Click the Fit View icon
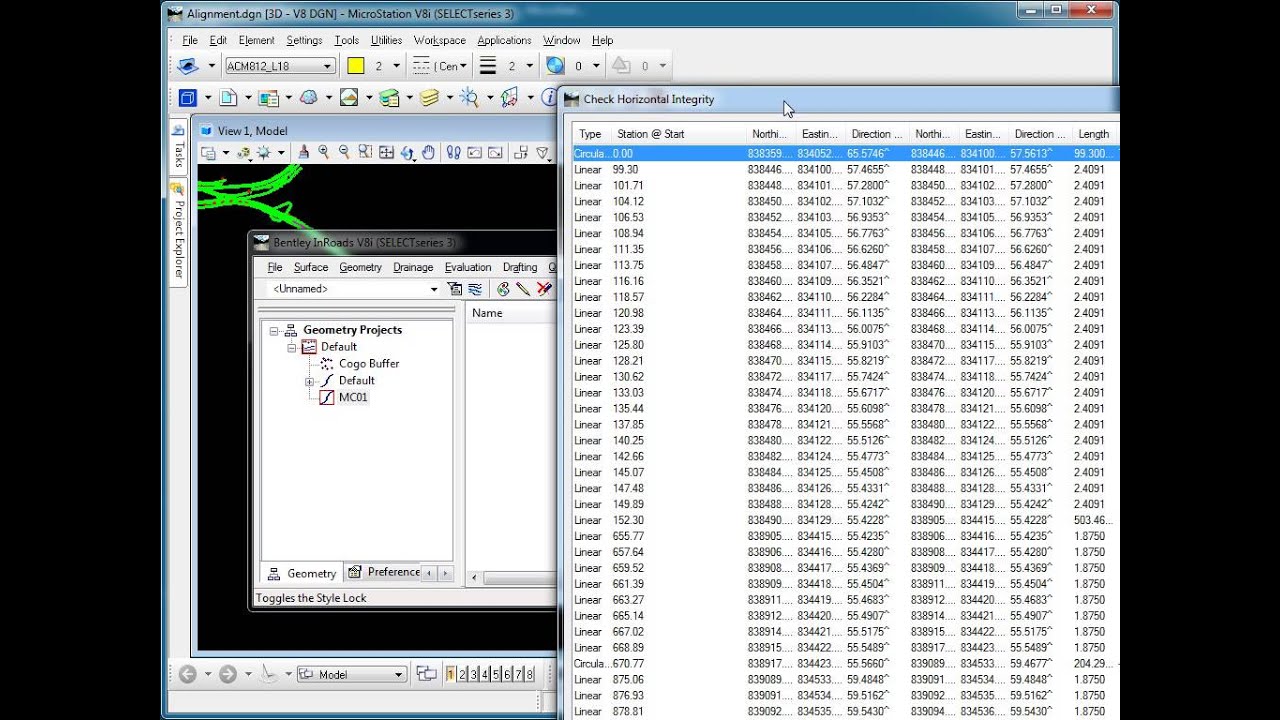Image resolution: width=1280 pixels, height=720 pixels. tap(386, 153)
